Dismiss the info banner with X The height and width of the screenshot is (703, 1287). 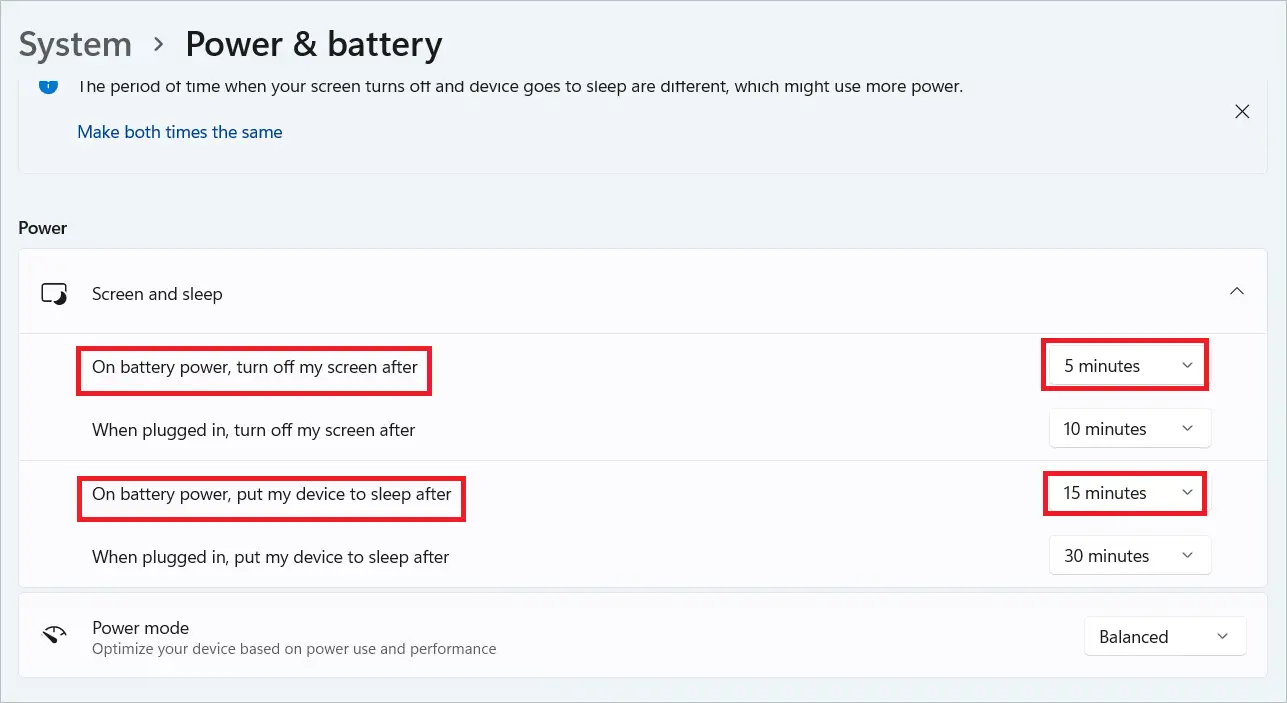pyautogui.click(x=1242, y=111)
